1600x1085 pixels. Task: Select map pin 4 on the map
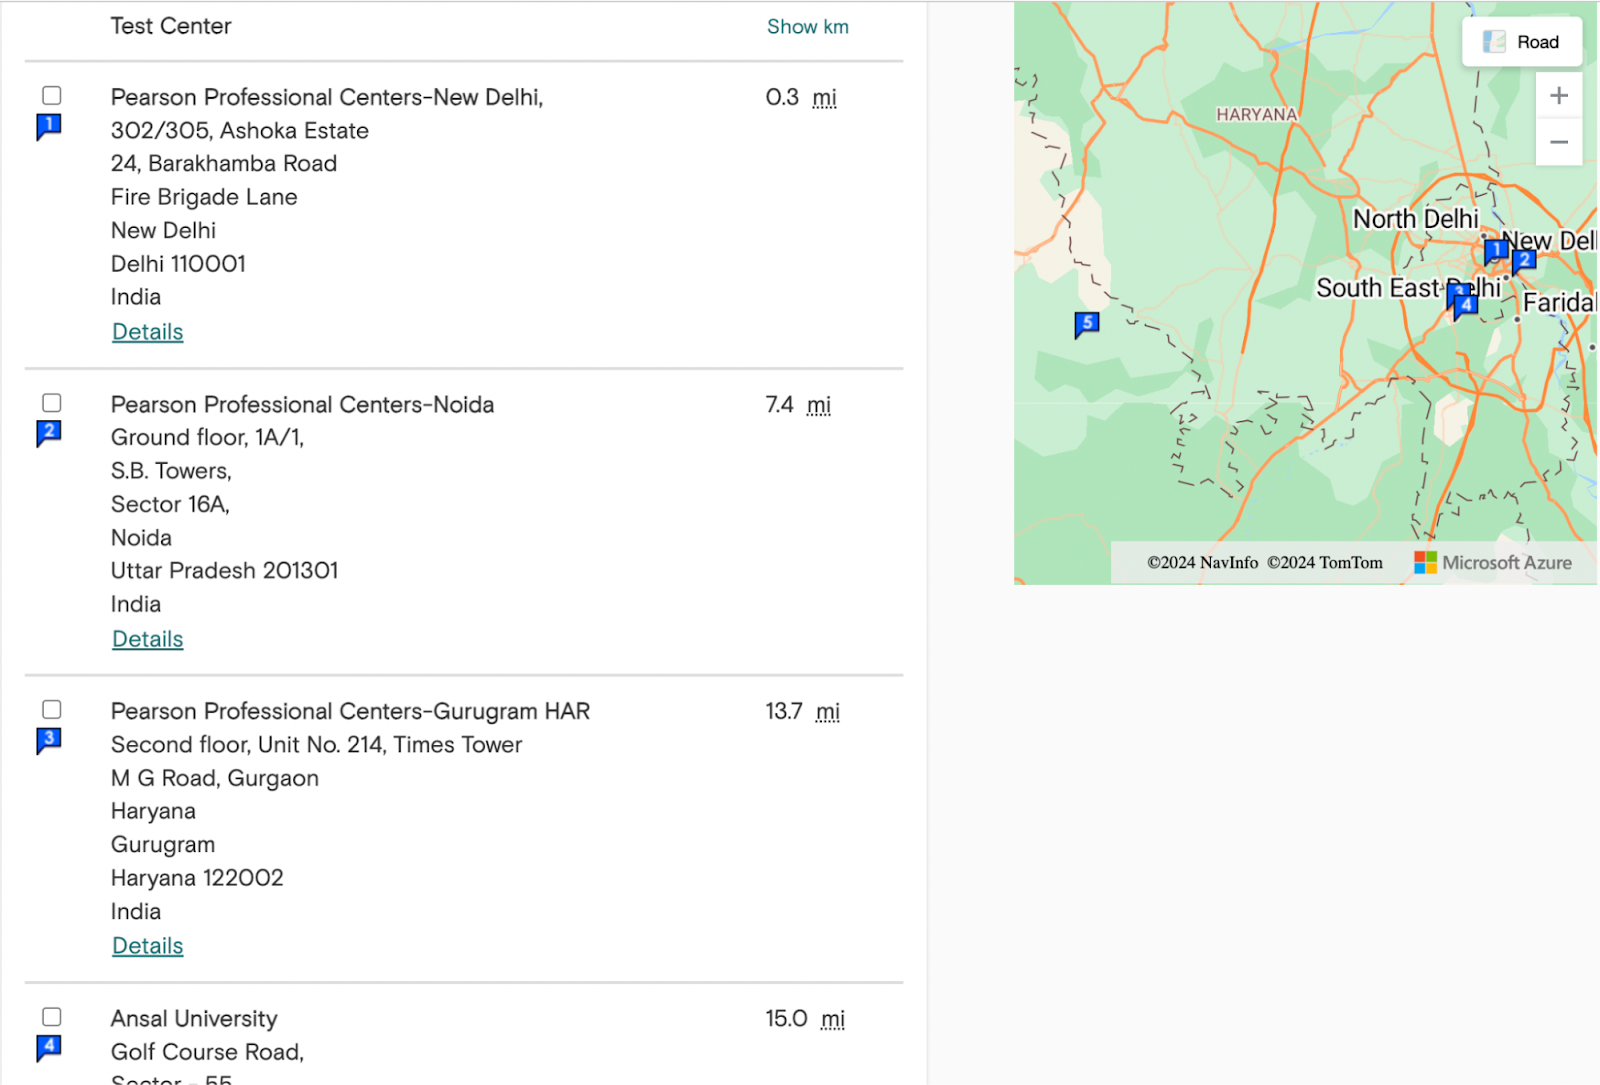click(x=1466, y=306)
